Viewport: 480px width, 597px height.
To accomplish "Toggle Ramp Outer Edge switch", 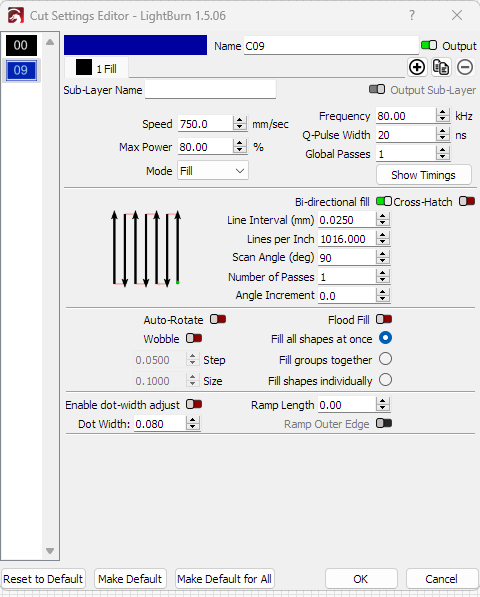I will pyautogui.click(x=384, y=423).
